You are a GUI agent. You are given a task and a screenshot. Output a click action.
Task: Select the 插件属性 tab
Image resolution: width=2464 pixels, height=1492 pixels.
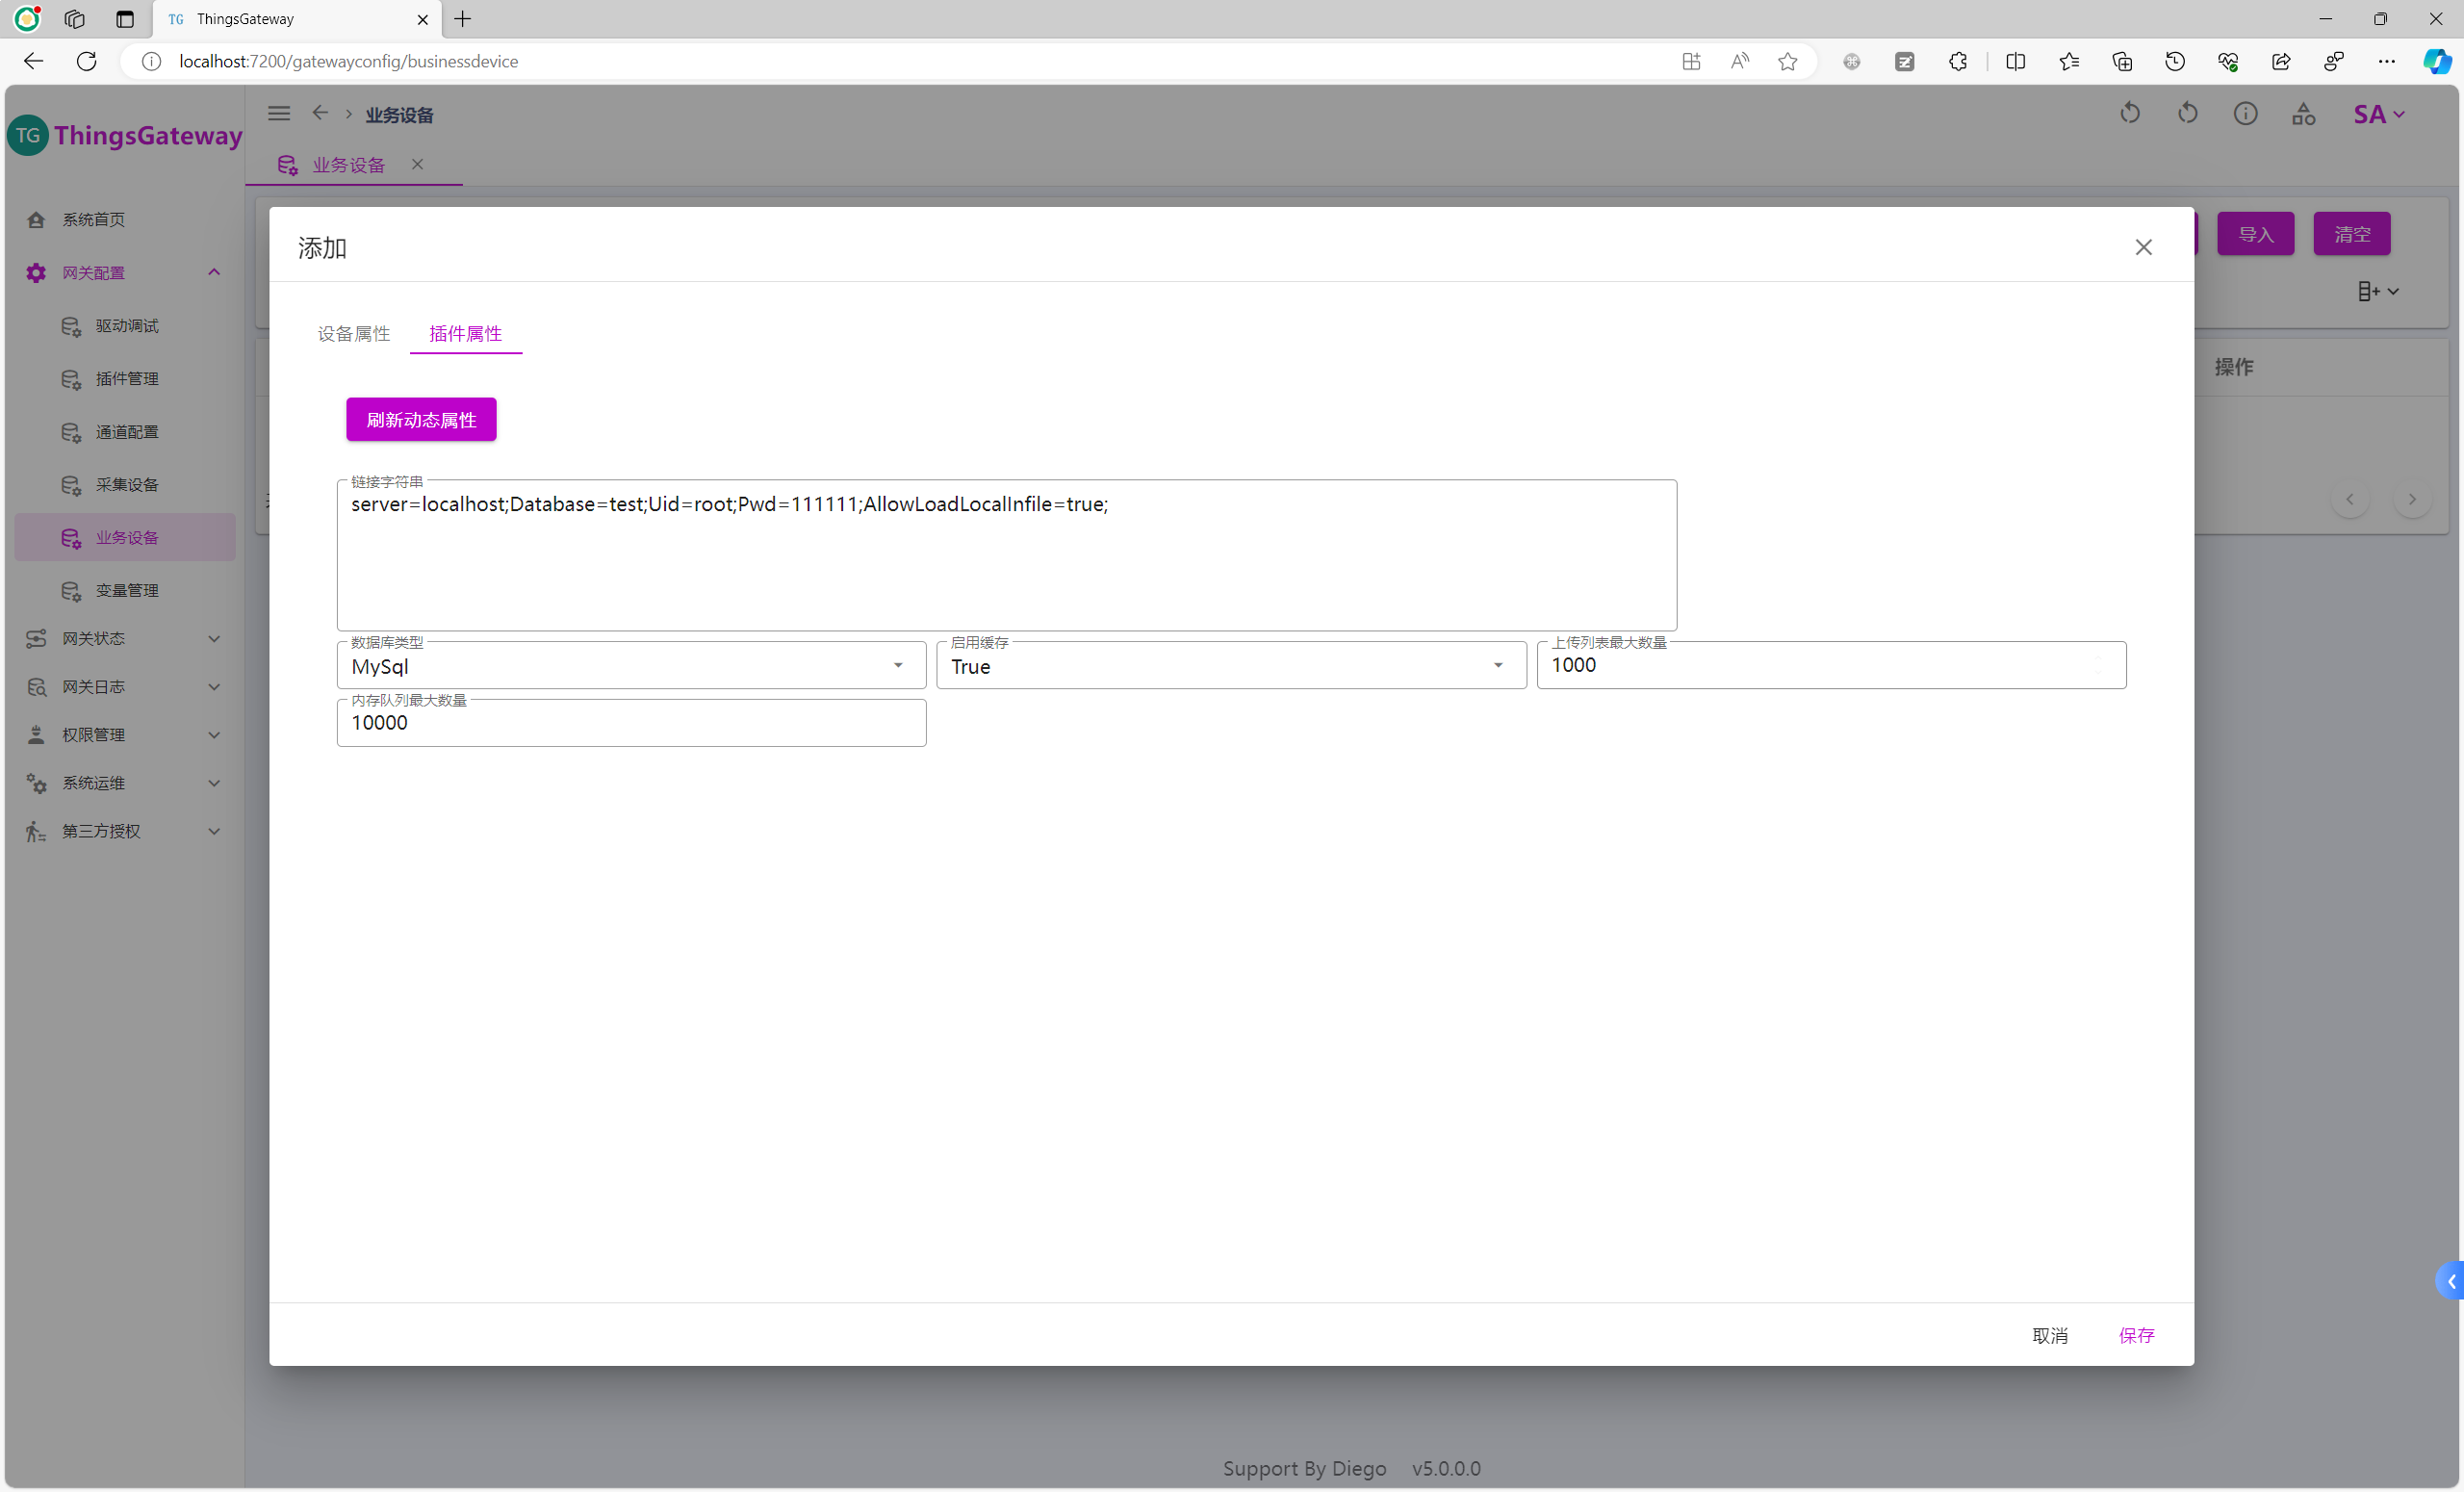465,334
